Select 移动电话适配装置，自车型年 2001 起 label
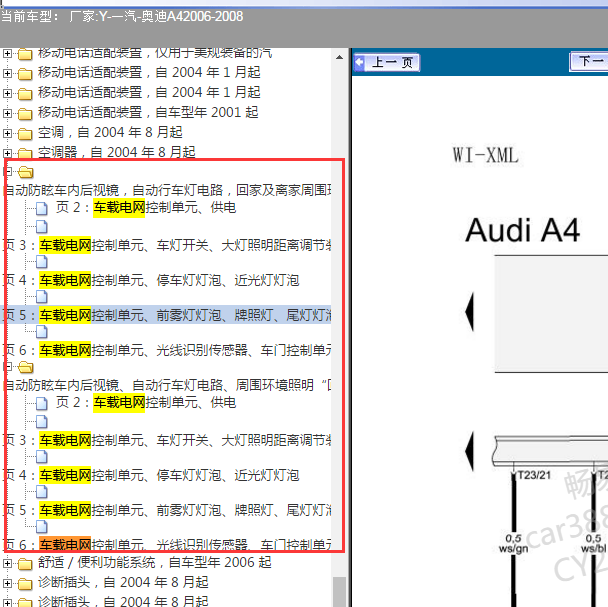The width and height of the screenshot is (608, 607). click(148, 112)
